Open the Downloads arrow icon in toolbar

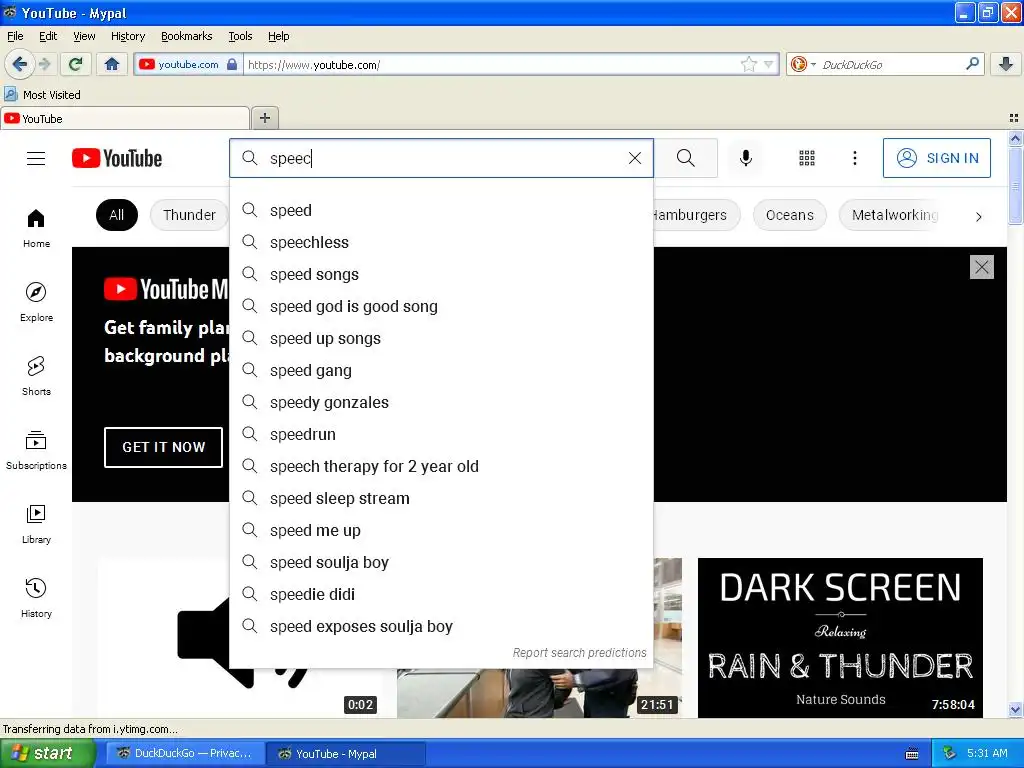[x=1006, y=64]
